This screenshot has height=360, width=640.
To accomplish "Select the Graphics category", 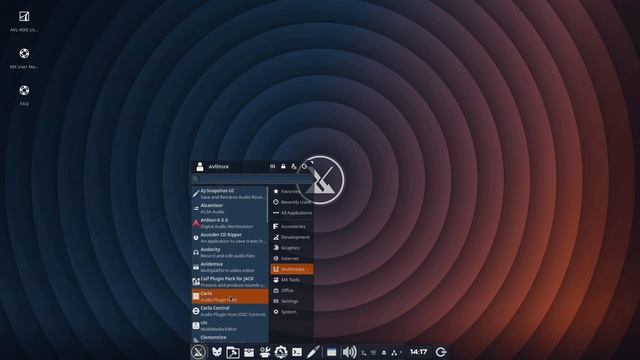I will coord(292,248).
